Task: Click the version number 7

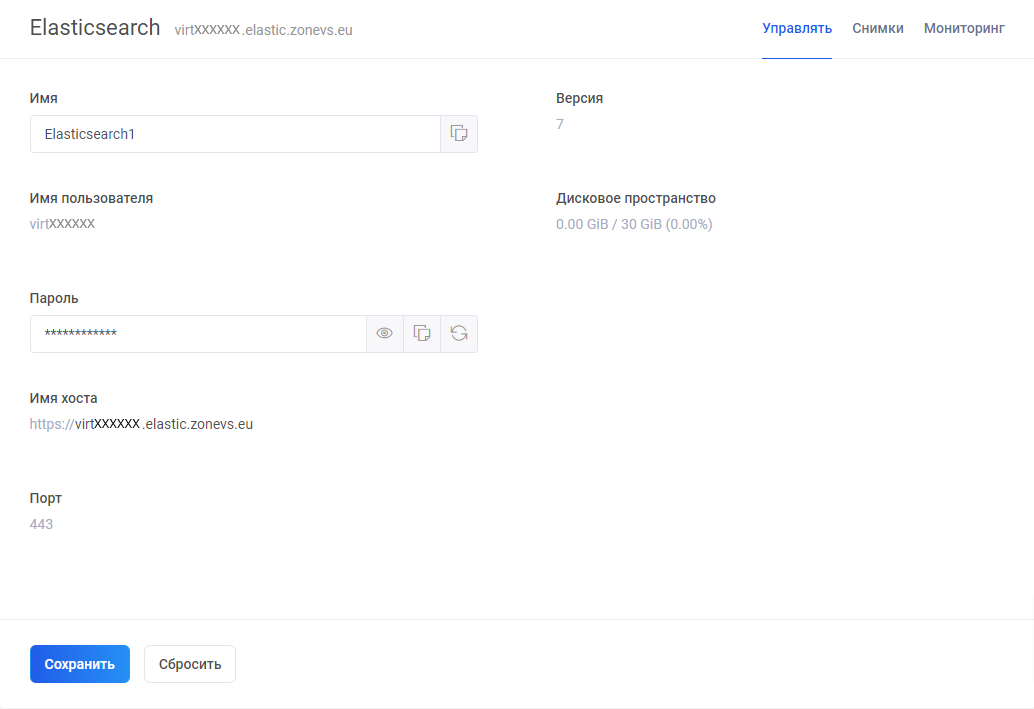Action: click(x=560, y=124)
